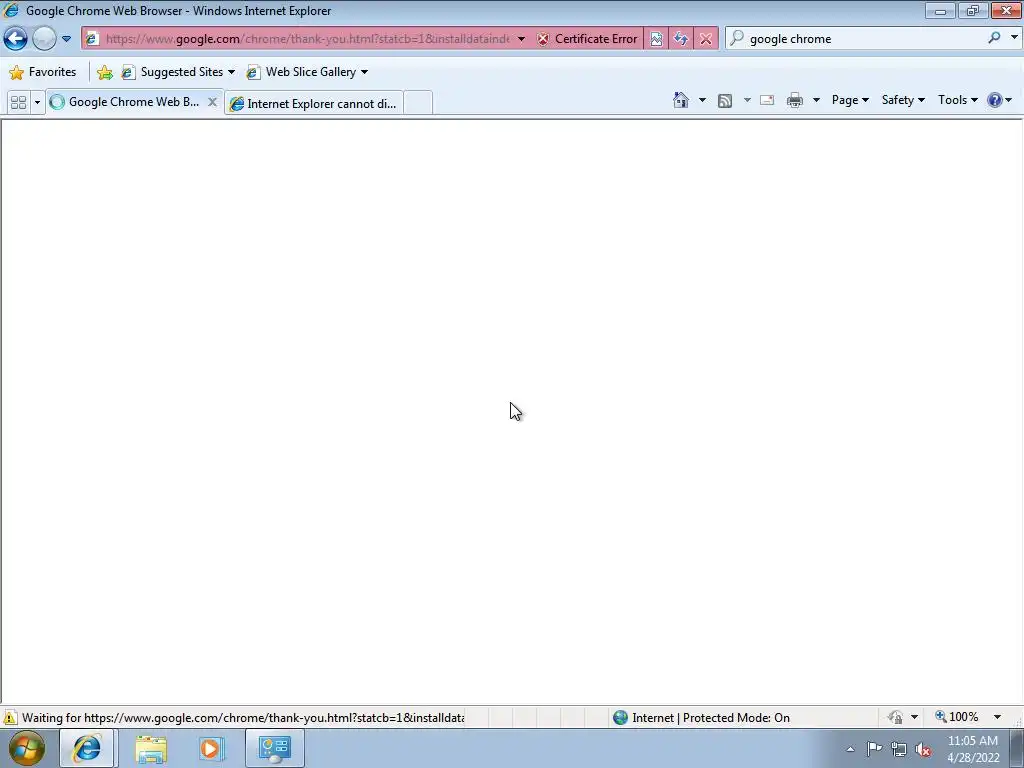Run search with the magnifier icon

994,38
